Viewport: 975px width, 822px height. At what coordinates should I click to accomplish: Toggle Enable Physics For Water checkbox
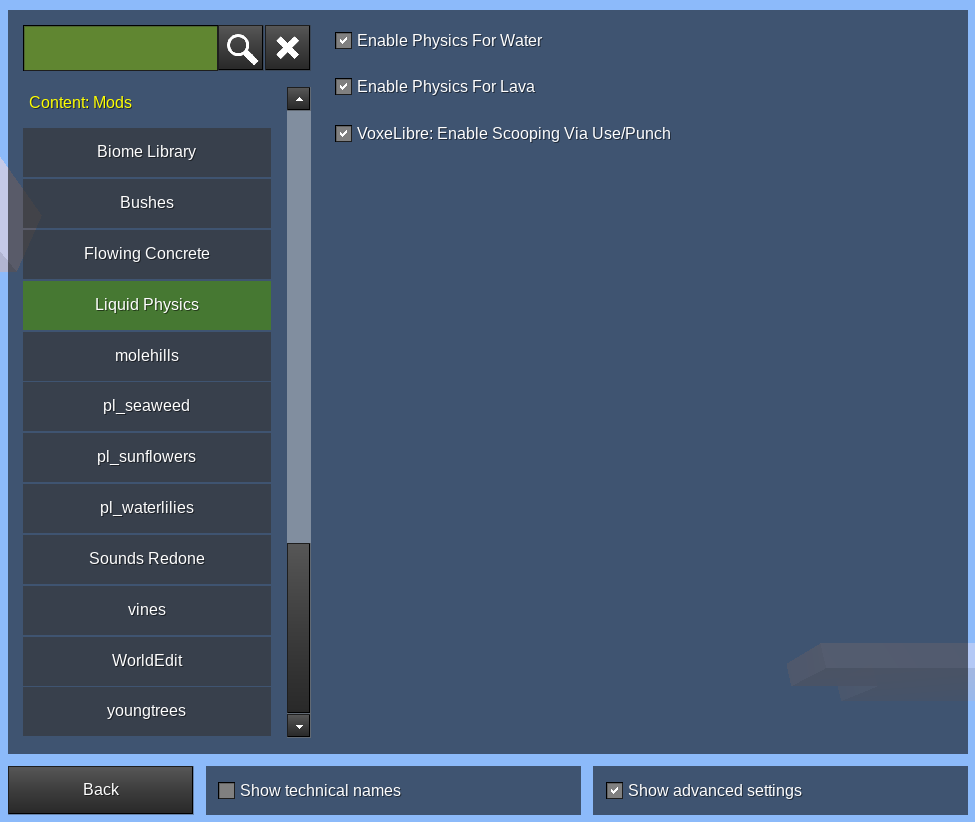pos(343,41)
